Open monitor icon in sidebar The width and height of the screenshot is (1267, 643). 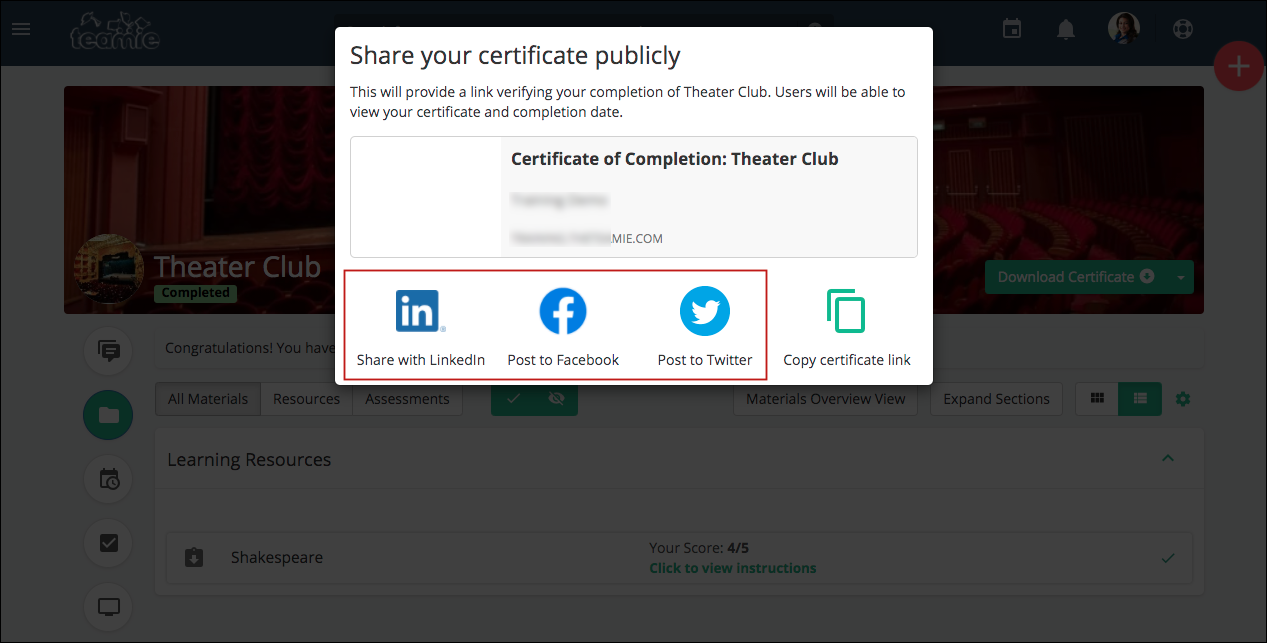(x=108, y=607)
